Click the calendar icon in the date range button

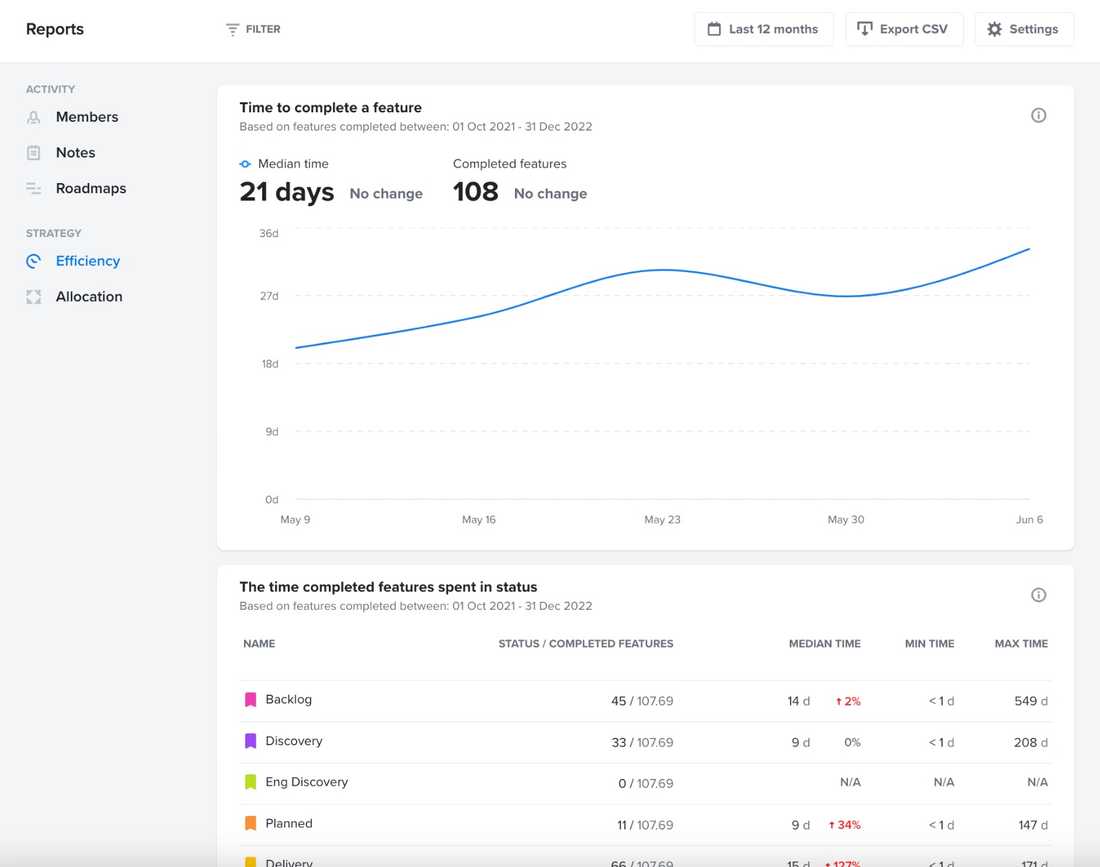(713, 29)
